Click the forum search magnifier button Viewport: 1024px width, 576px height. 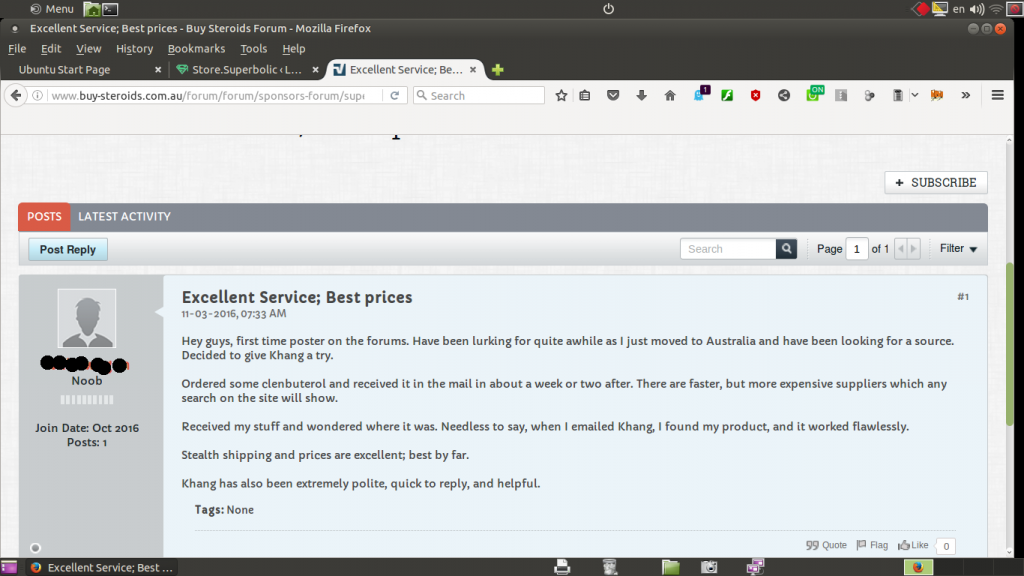pos(787,249)
